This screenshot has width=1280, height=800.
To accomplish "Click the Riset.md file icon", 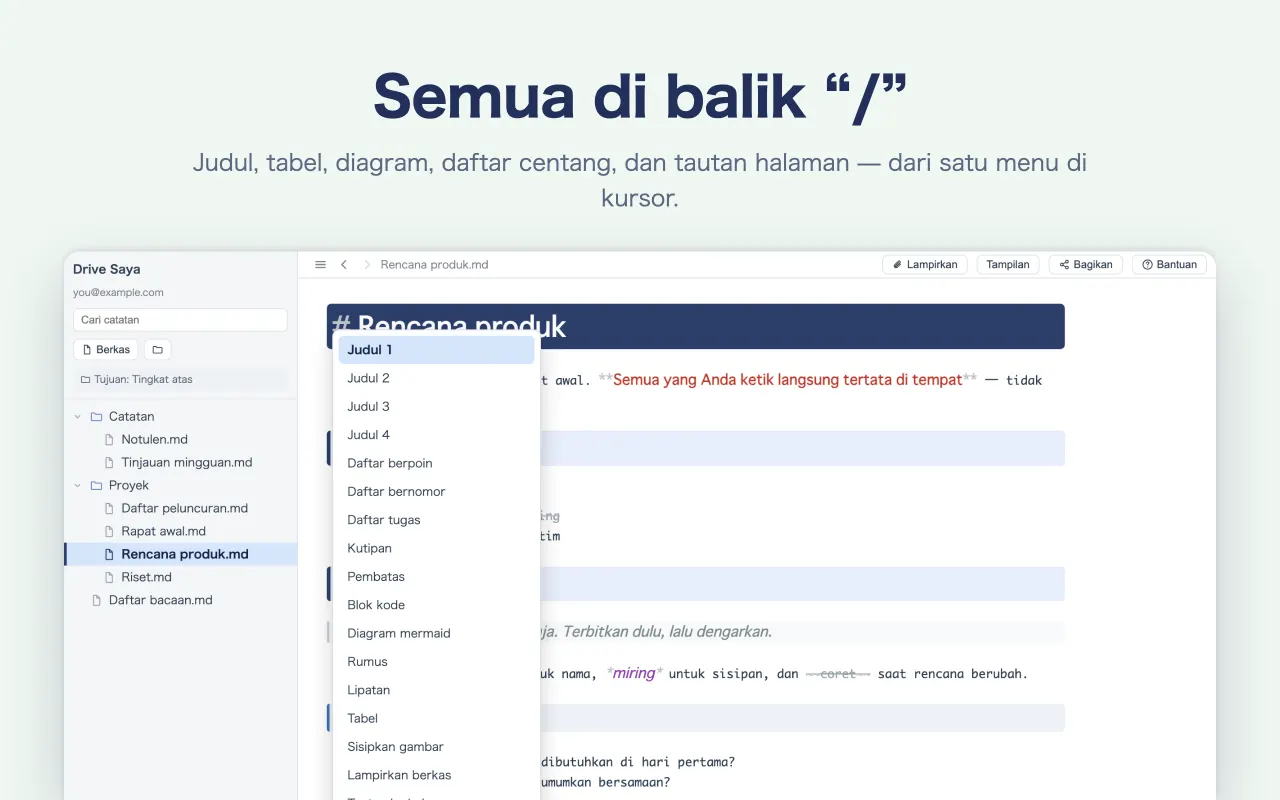I will coord(110,577).
